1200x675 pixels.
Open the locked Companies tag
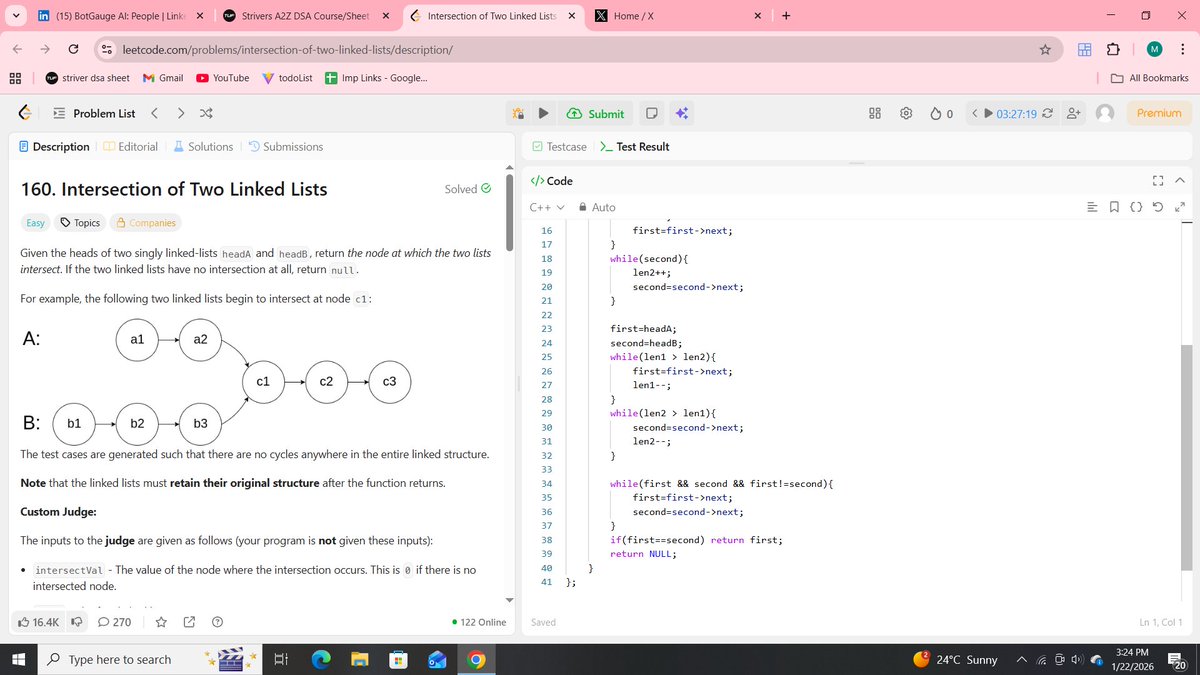point(146,223)
